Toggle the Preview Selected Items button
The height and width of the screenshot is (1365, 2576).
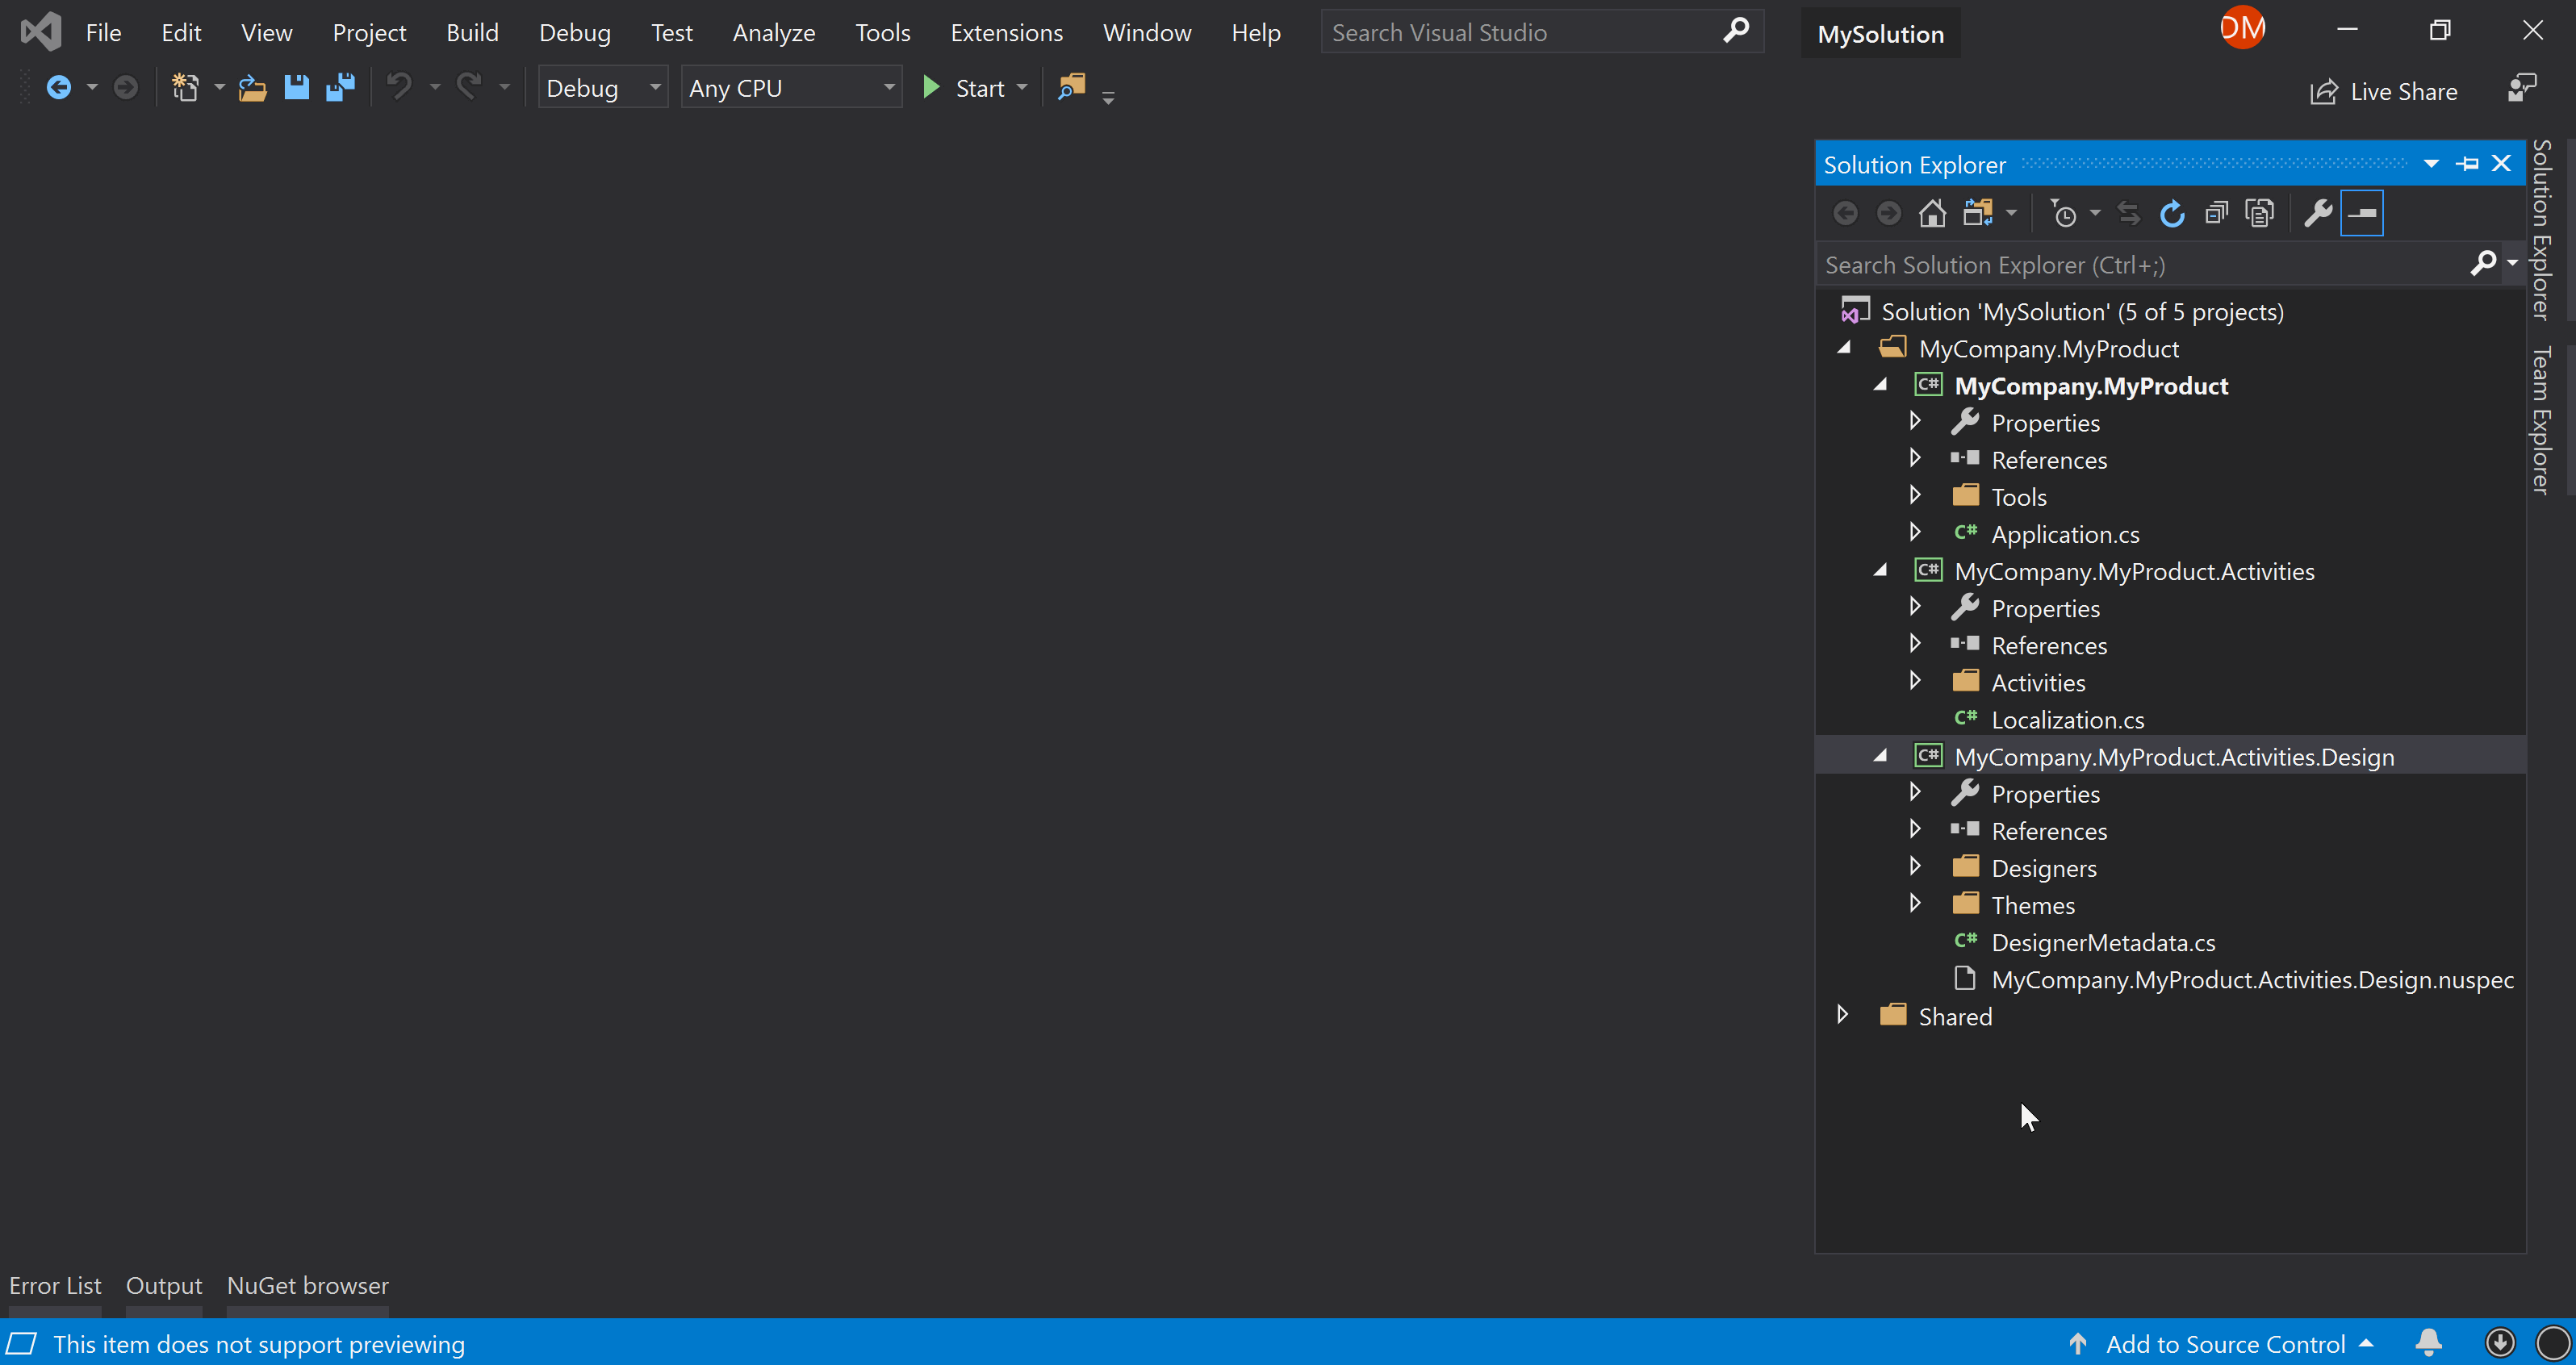coord(2362,213)
